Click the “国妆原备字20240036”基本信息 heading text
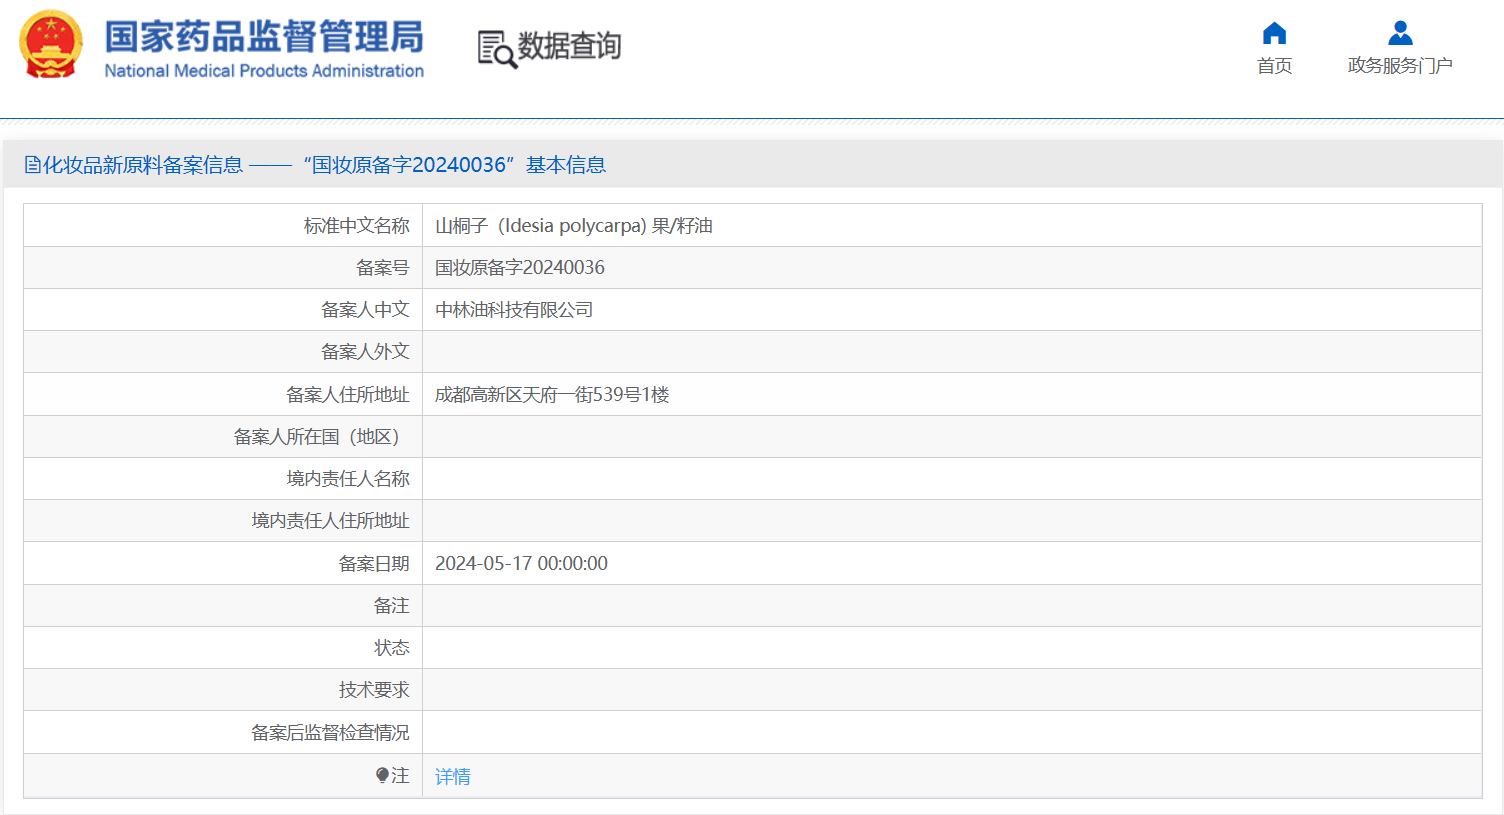This screenshot has width=1504, height=815. (x=455, y=165)
